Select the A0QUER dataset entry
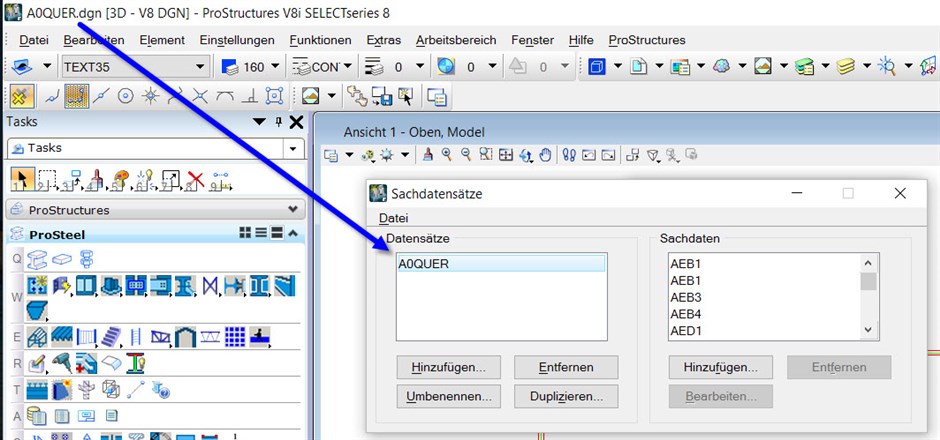Viewport: 940px width, 440px height. (x=501, y=263)
